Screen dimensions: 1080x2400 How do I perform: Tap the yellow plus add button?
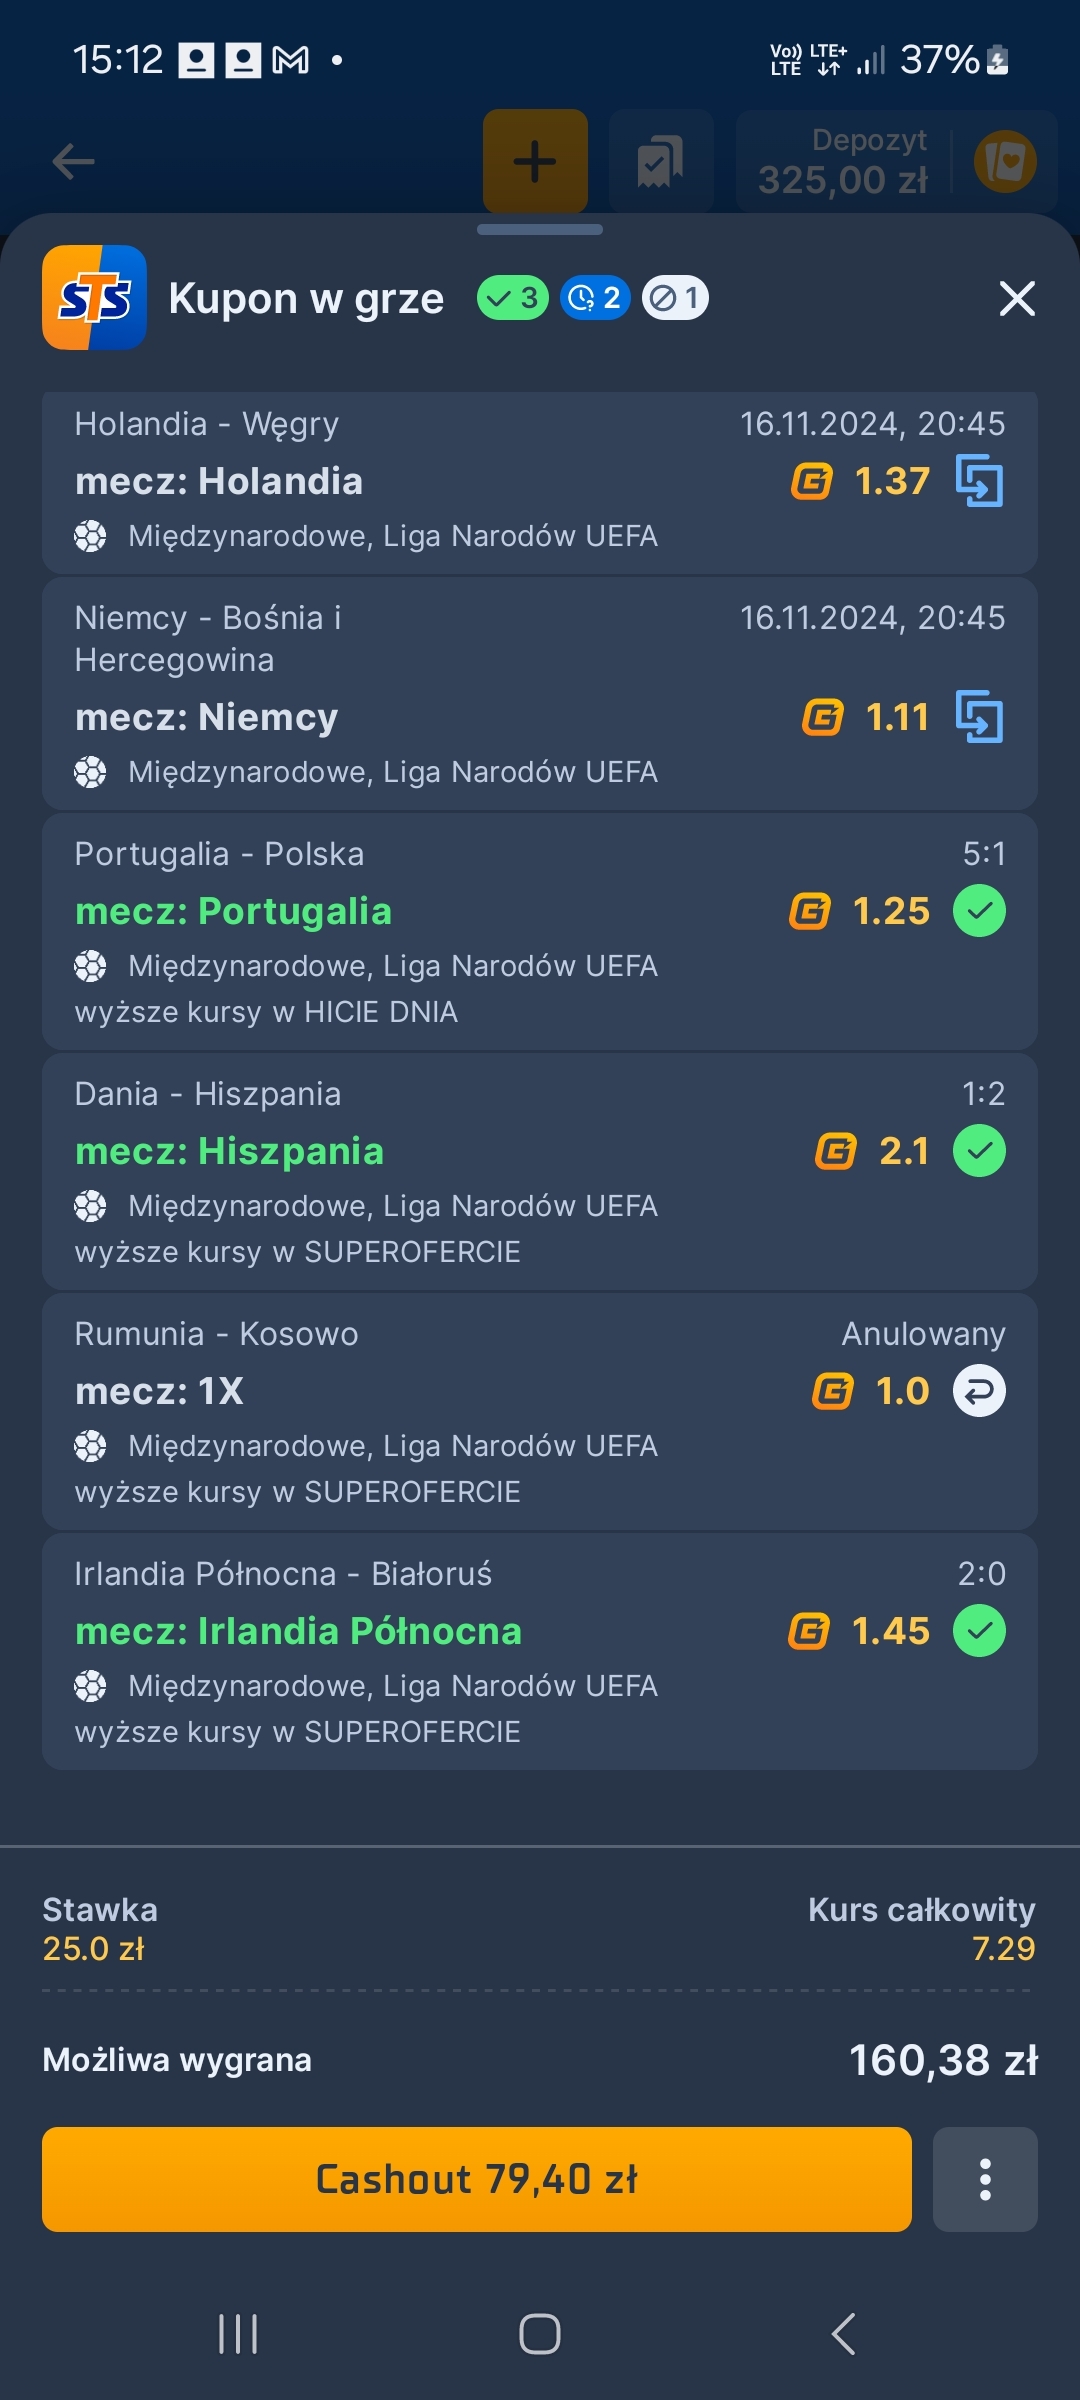click(x=535, y=161)
